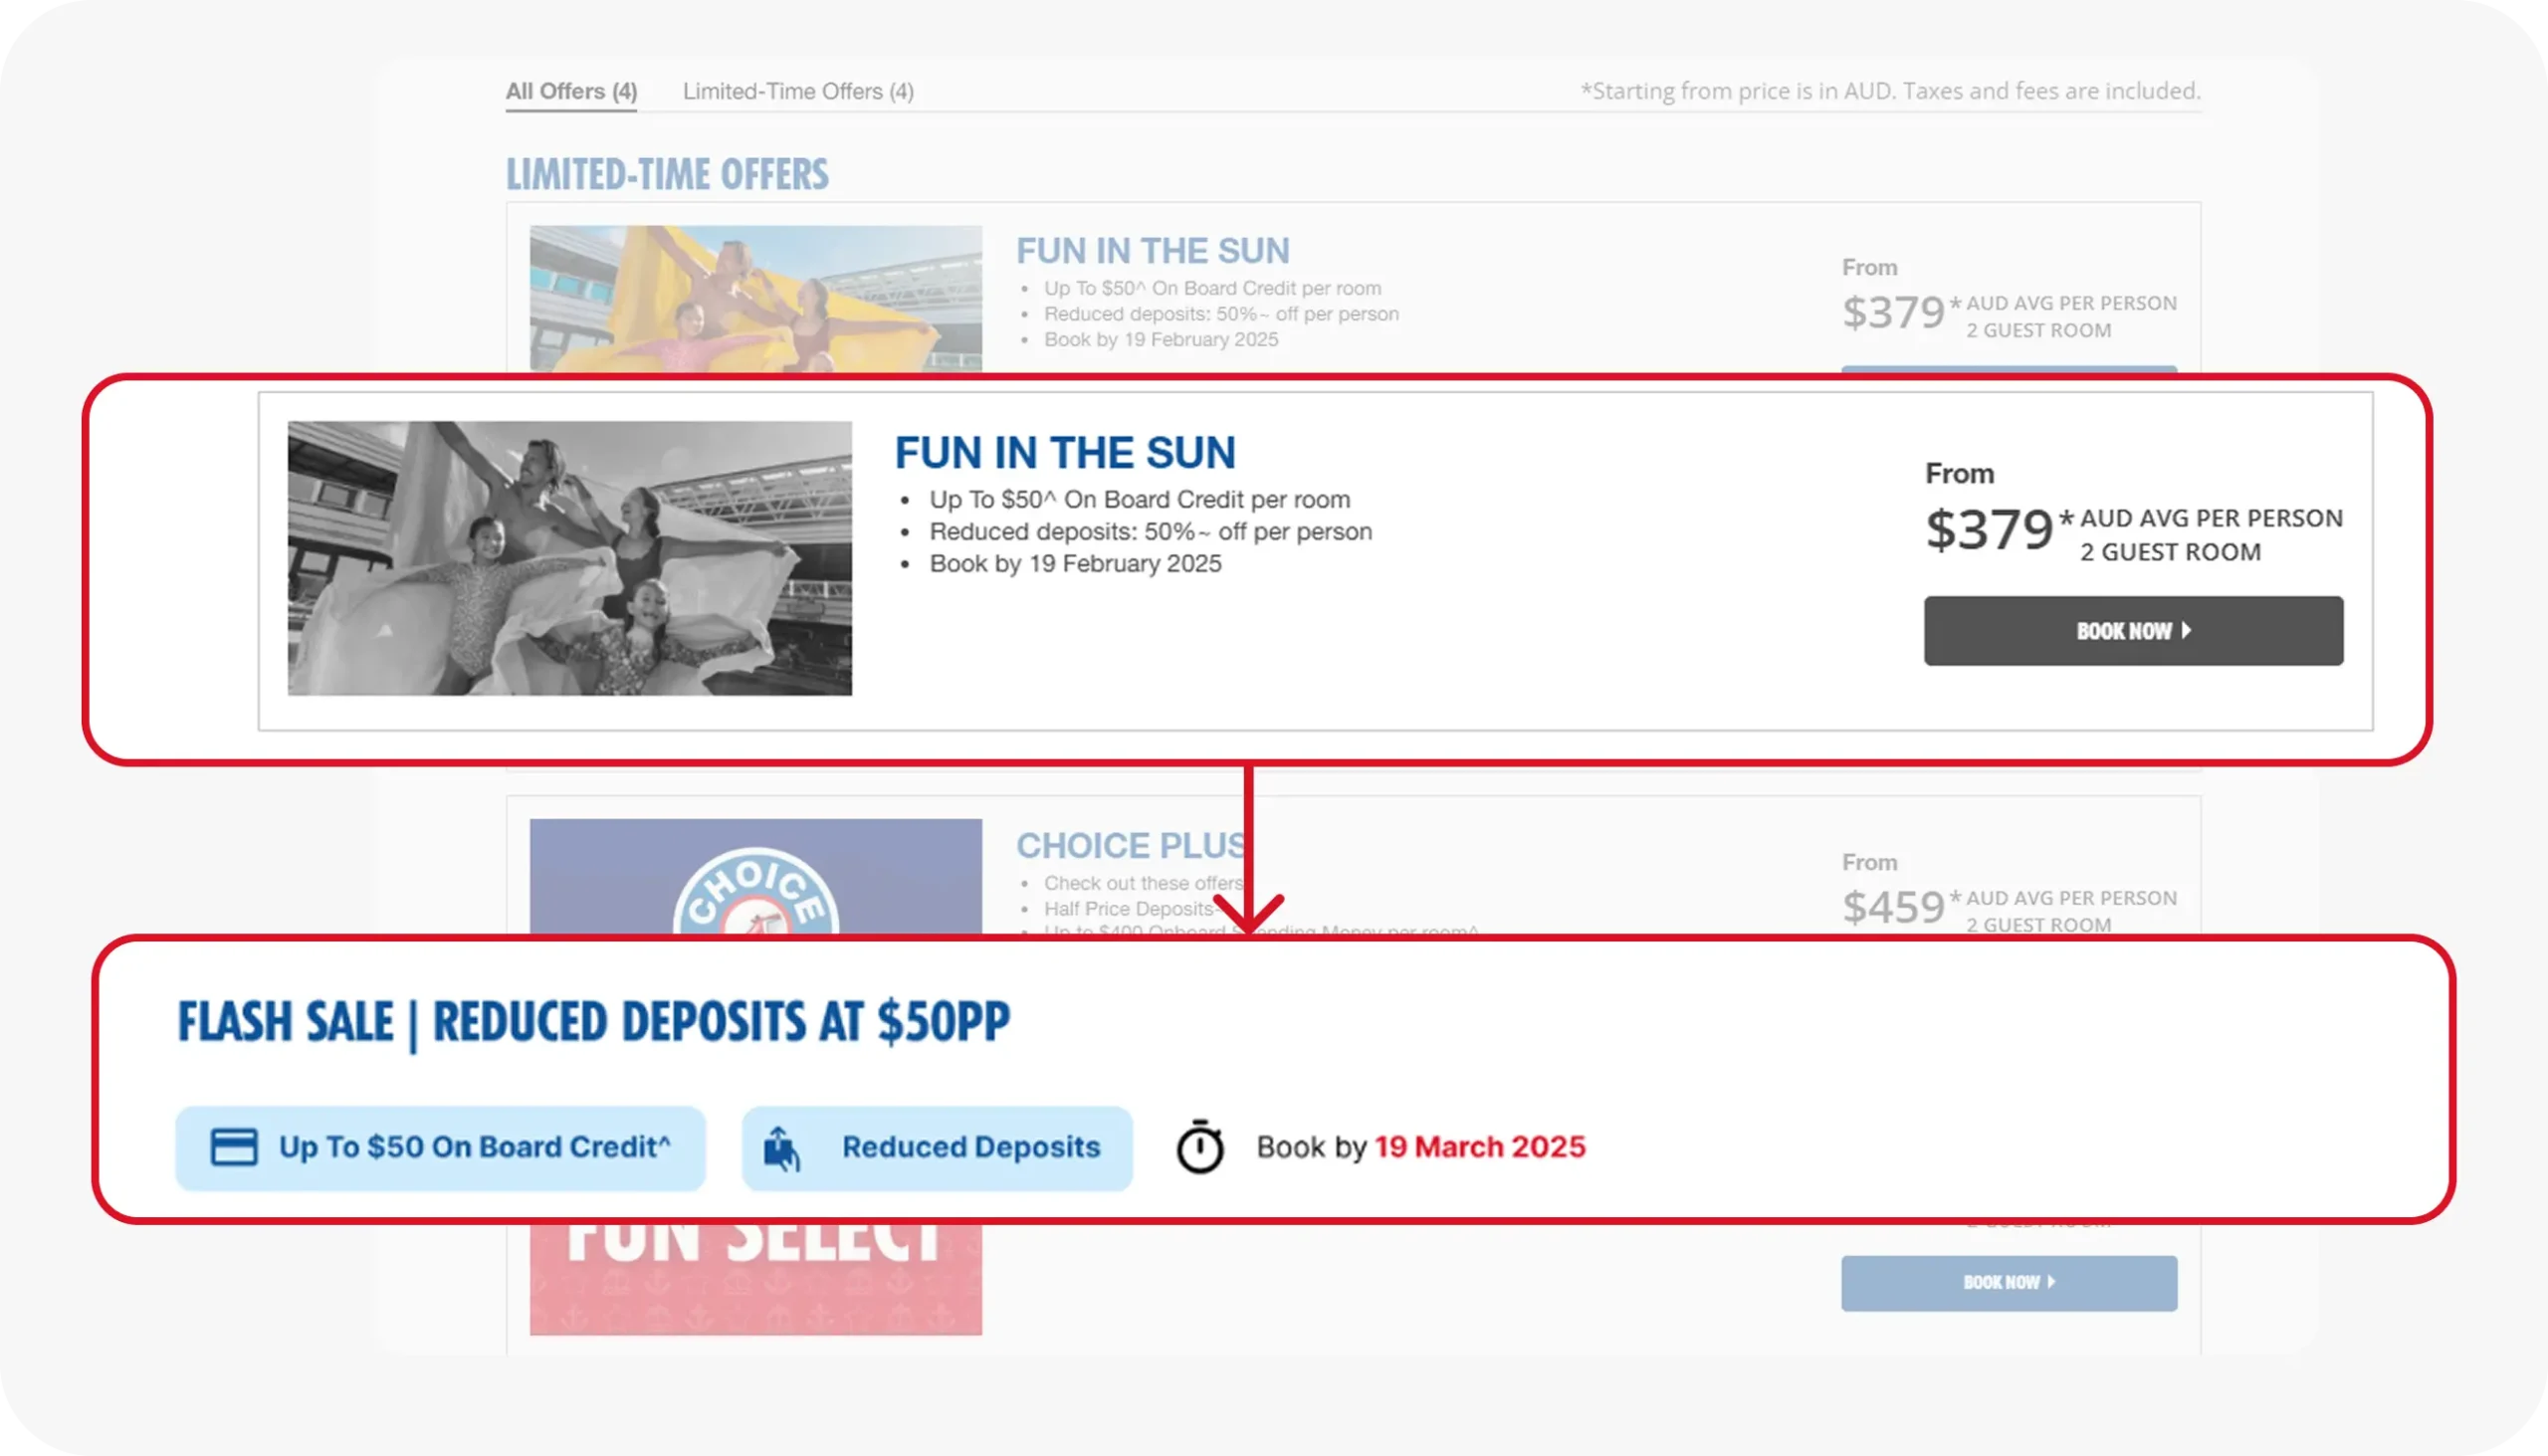
Task: Click the Flash Sale reduced deposits heading
Action: click(x=594, y=1022)
